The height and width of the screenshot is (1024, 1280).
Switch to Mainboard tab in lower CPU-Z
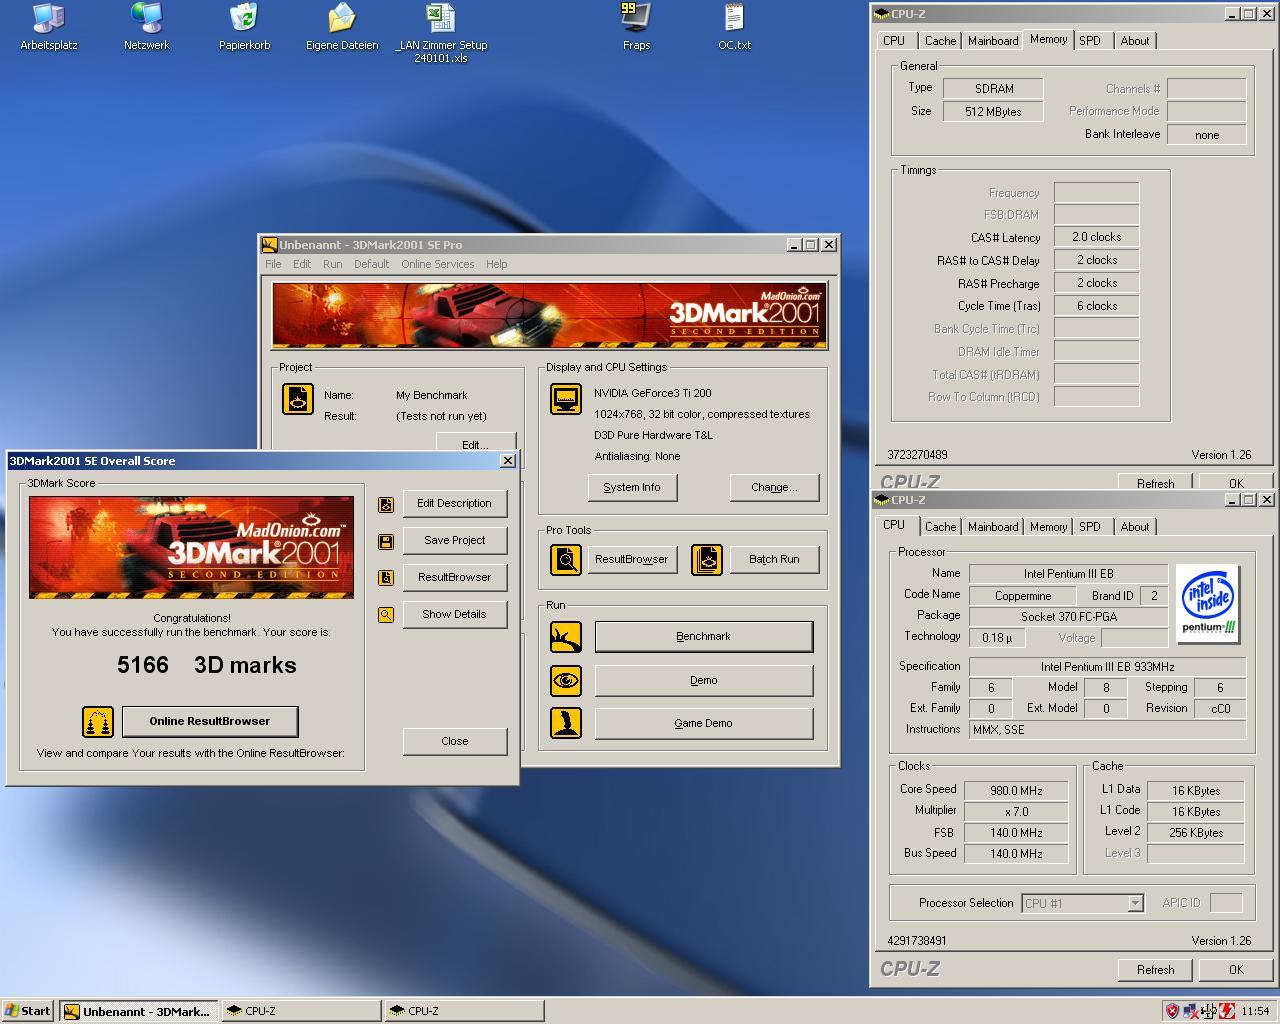[x=993, y=527]
